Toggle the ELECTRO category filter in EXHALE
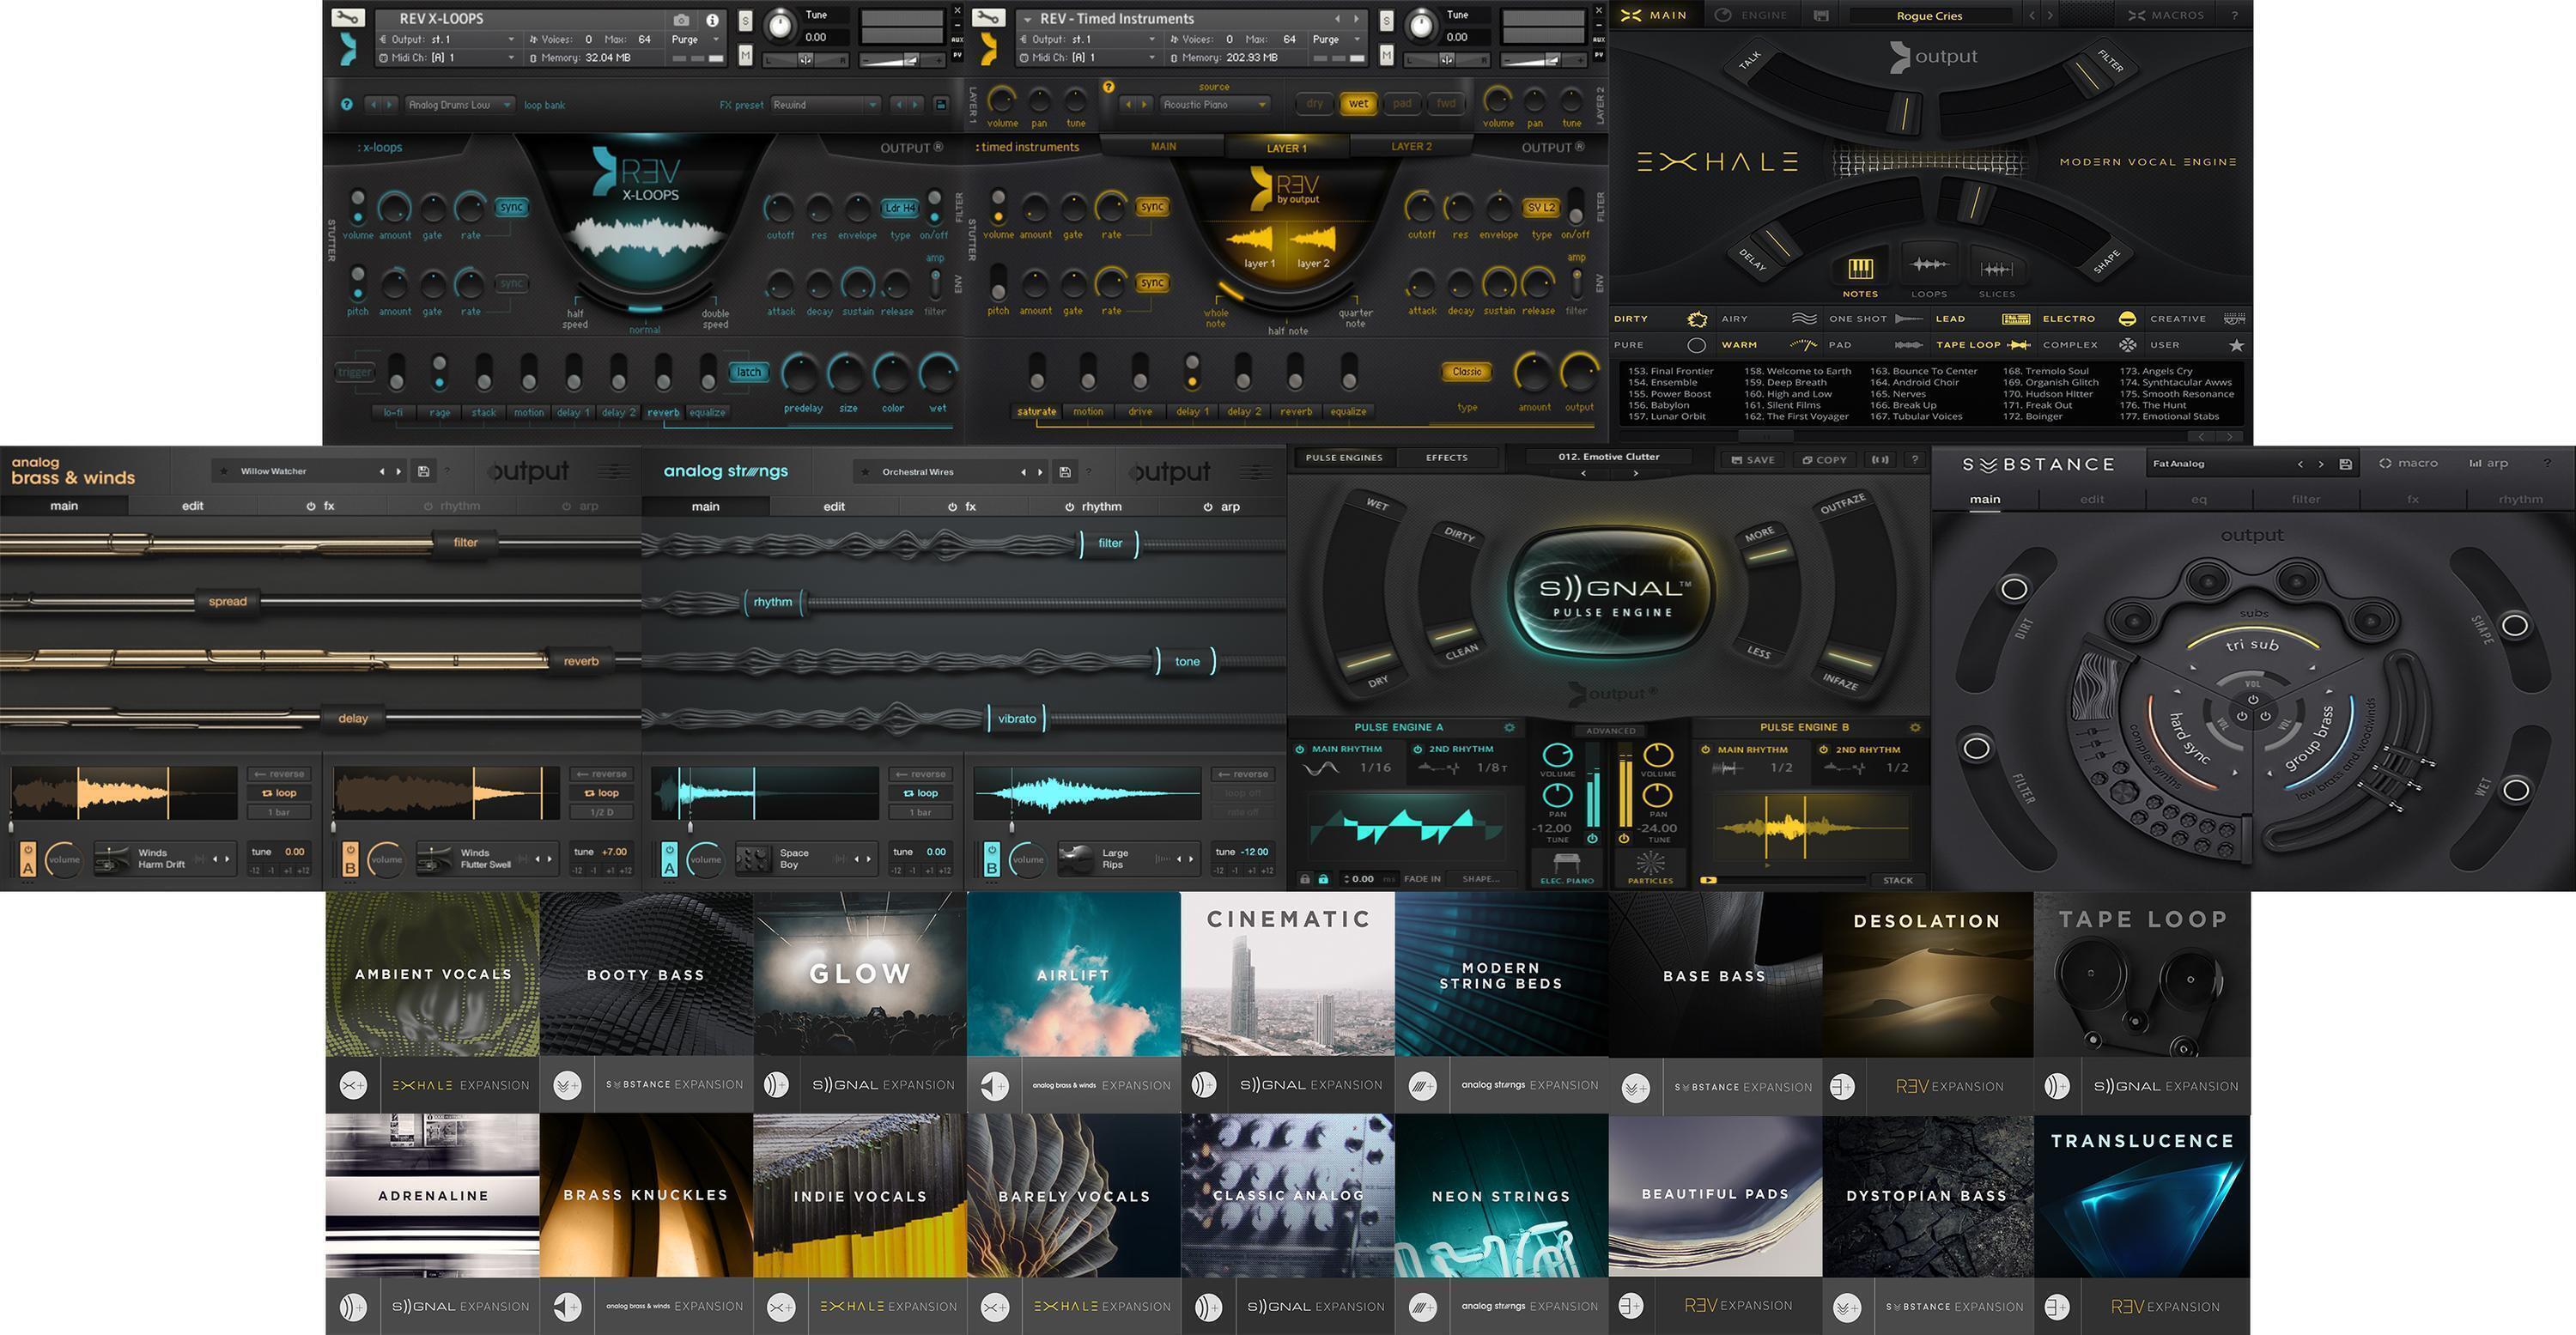Screen dimensions: 2576x1335 (x=2069, y=318)
